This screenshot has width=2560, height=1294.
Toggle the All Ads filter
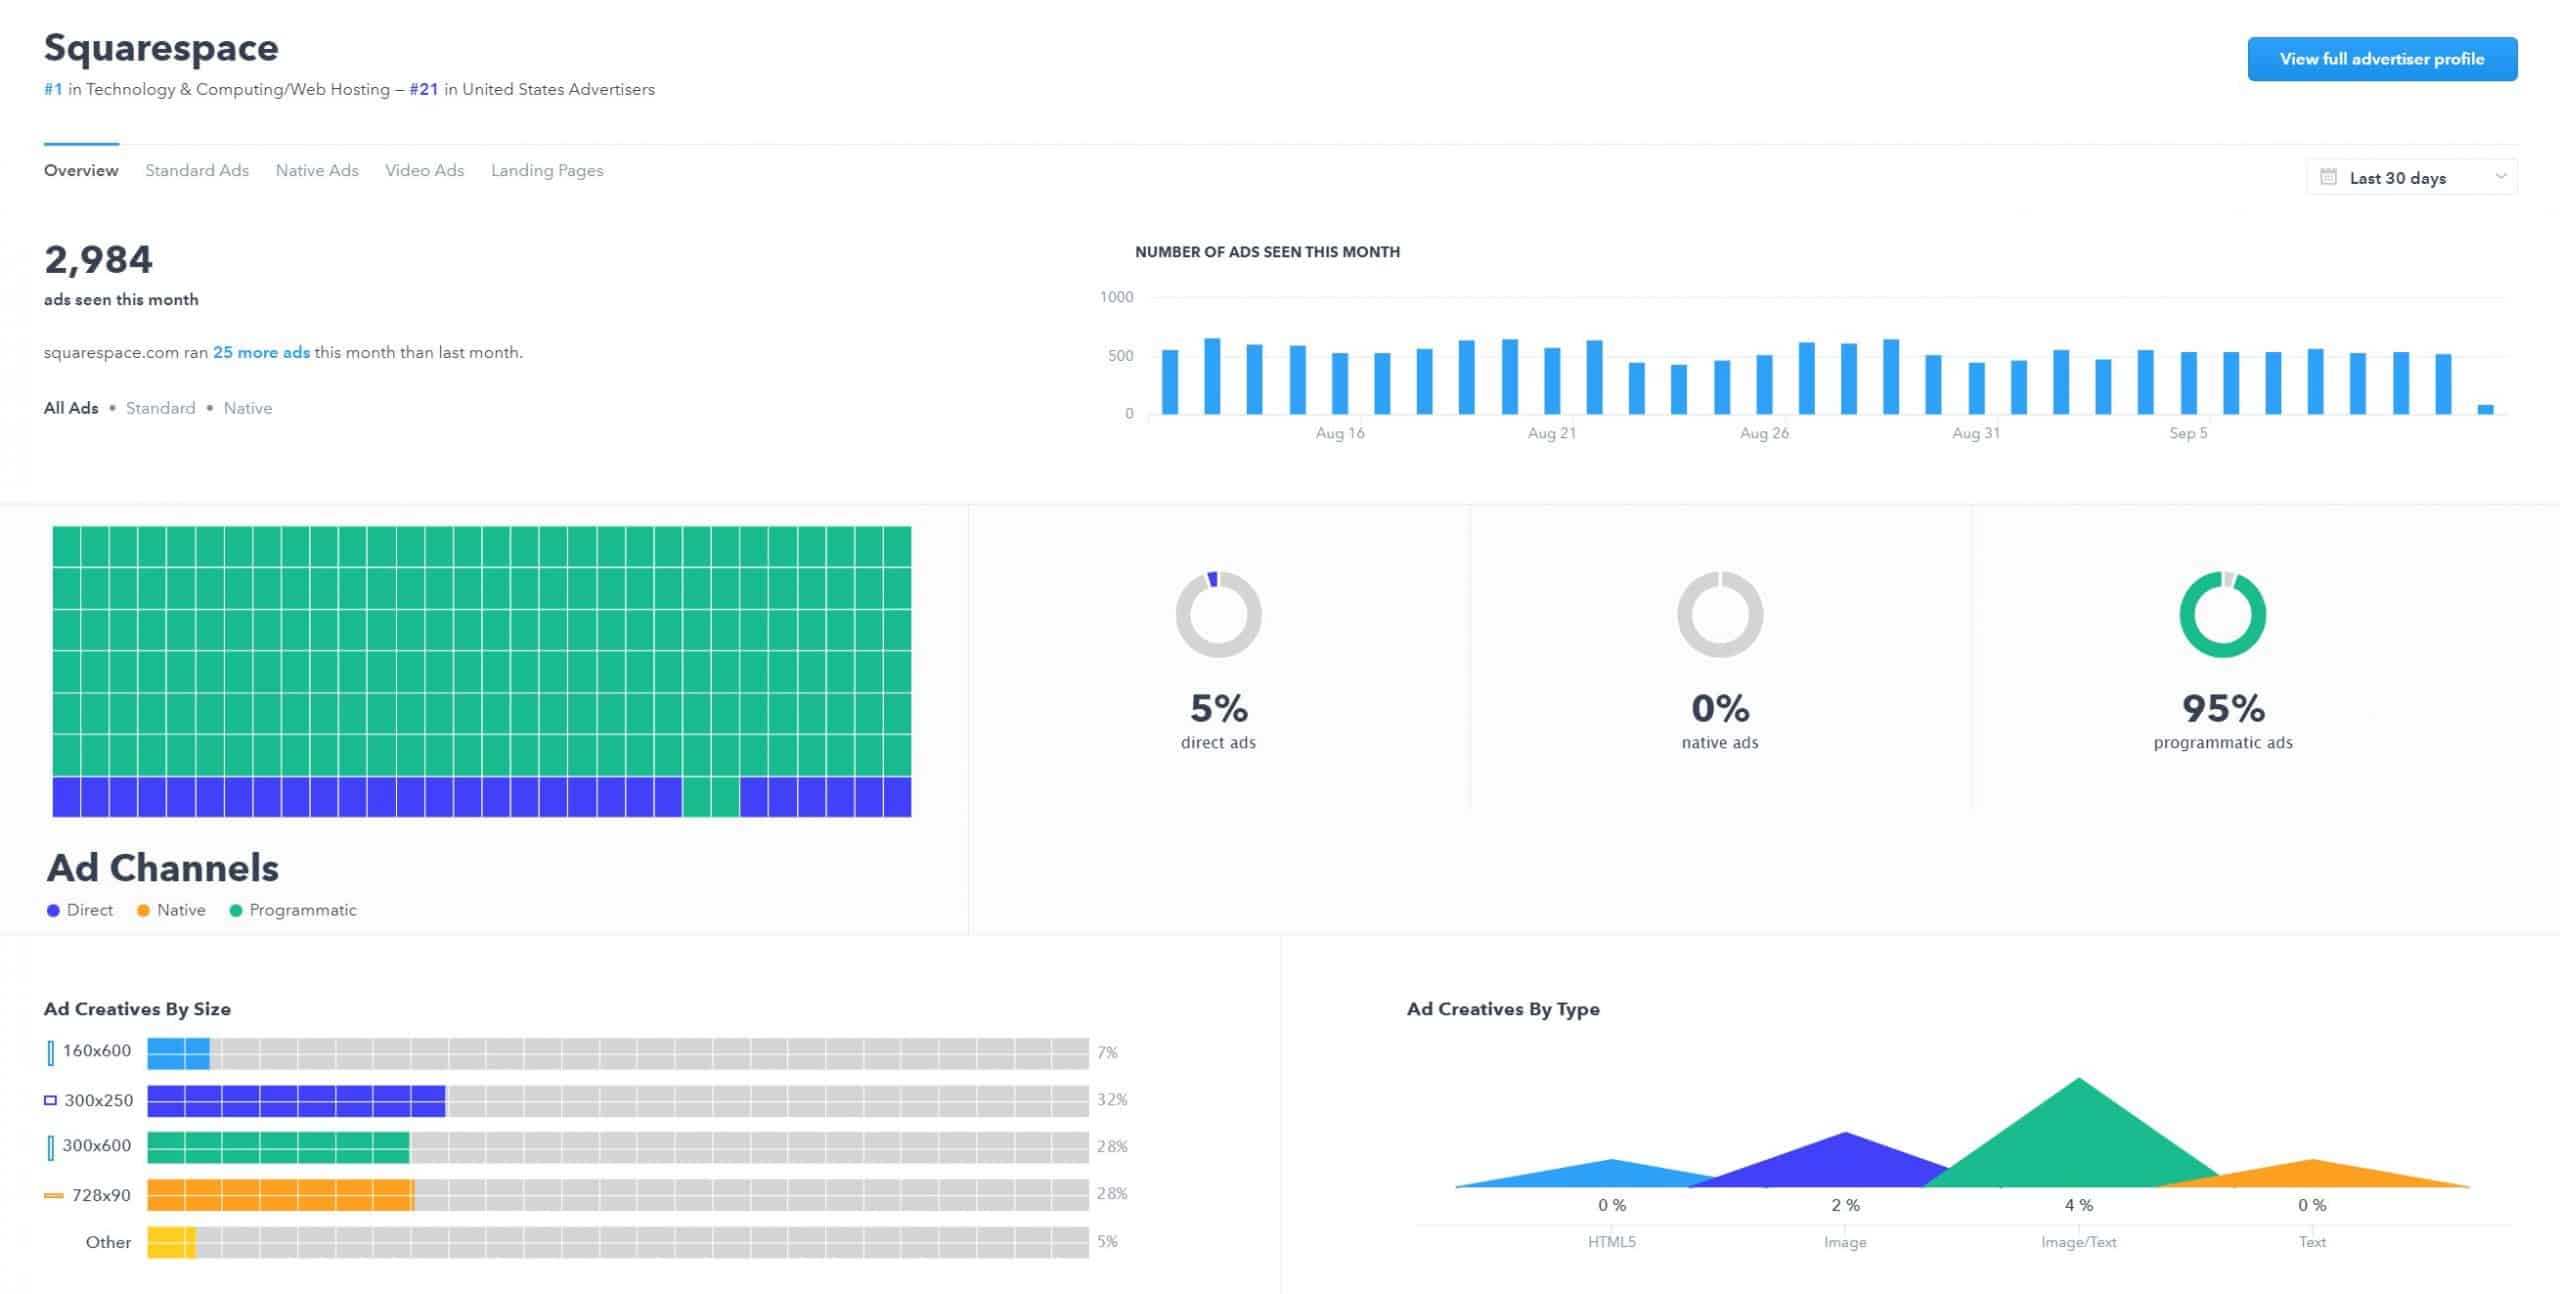(x=71, y=408)
